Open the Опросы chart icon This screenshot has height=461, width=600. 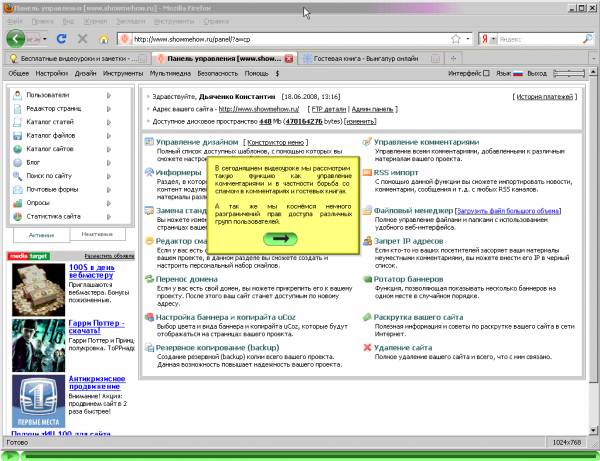click(x=18, y=203)
